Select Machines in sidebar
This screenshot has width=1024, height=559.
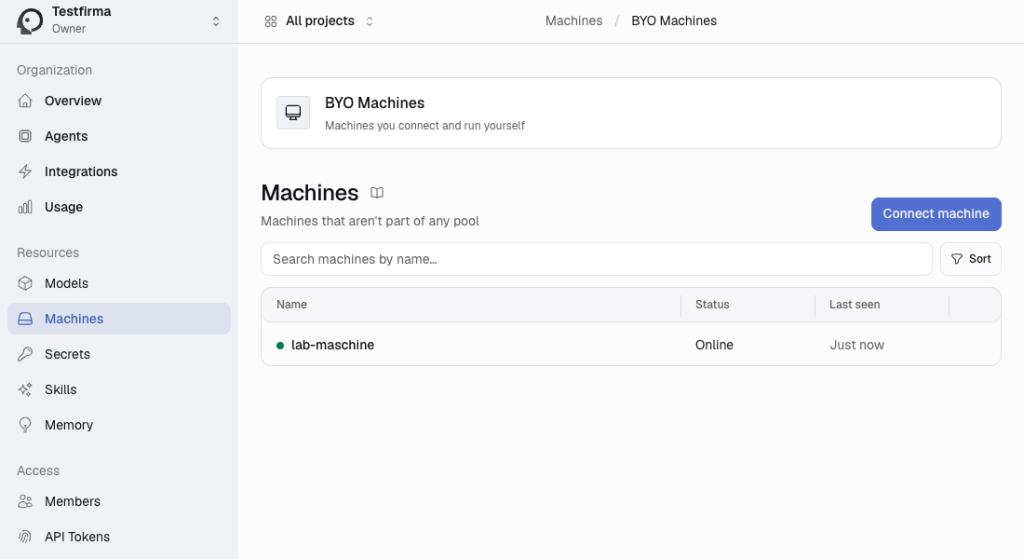(119, 319)
